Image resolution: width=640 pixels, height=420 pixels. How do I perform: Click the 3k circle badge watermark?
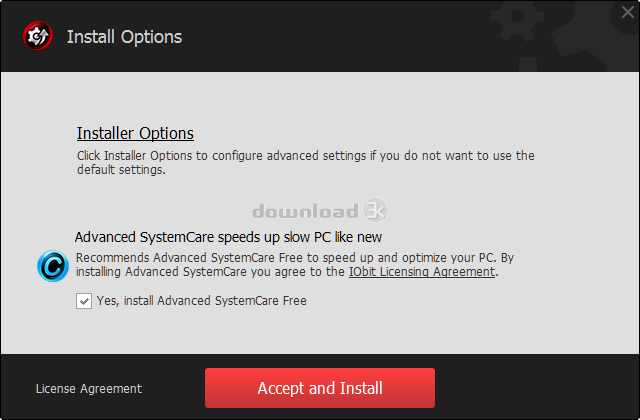375,210
